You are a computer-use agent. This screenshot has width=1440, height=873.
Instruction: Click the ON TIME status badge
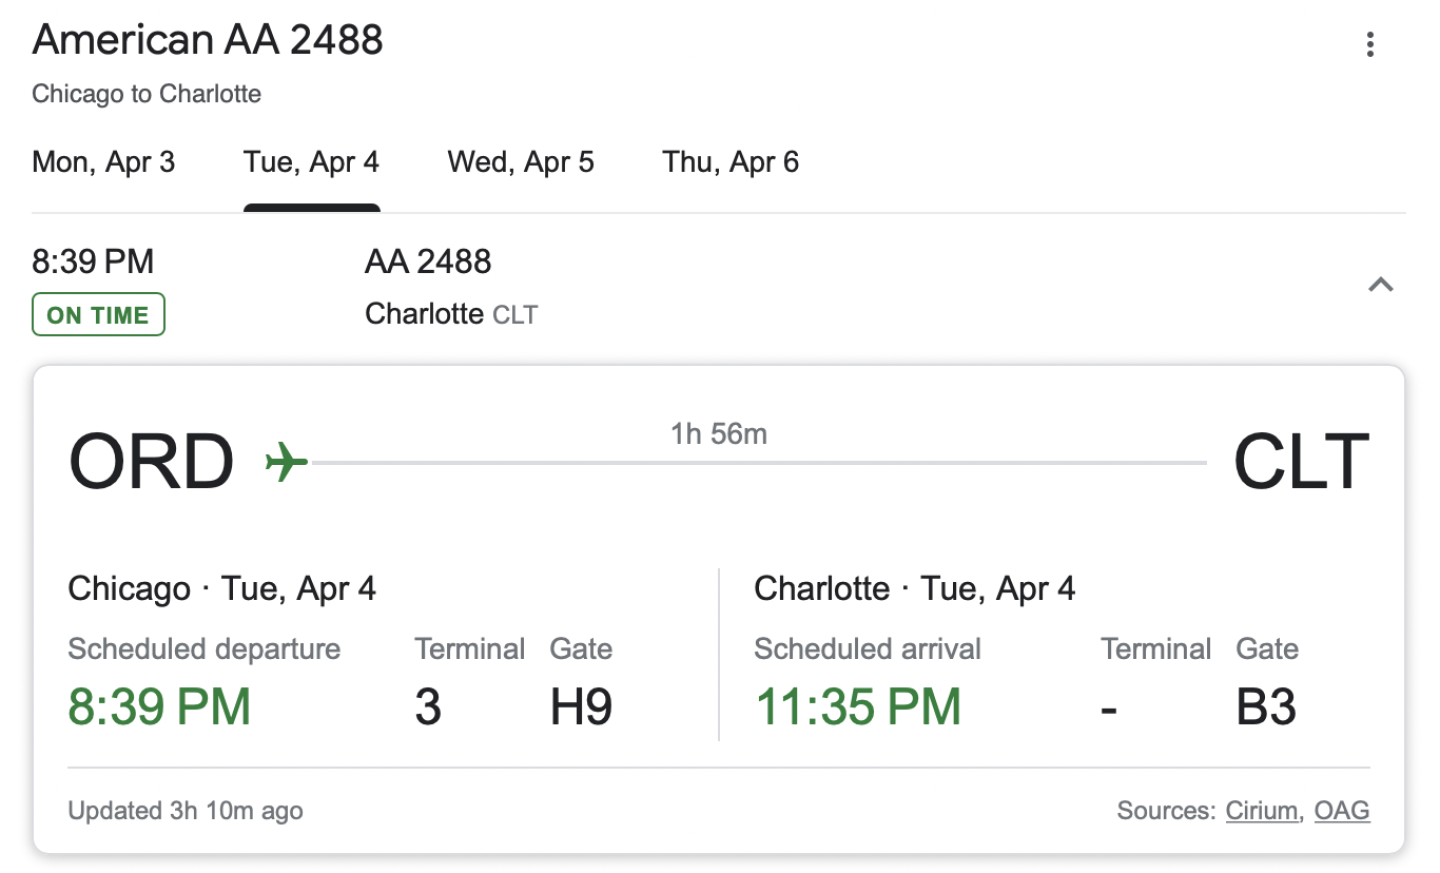tap(98, 315)
